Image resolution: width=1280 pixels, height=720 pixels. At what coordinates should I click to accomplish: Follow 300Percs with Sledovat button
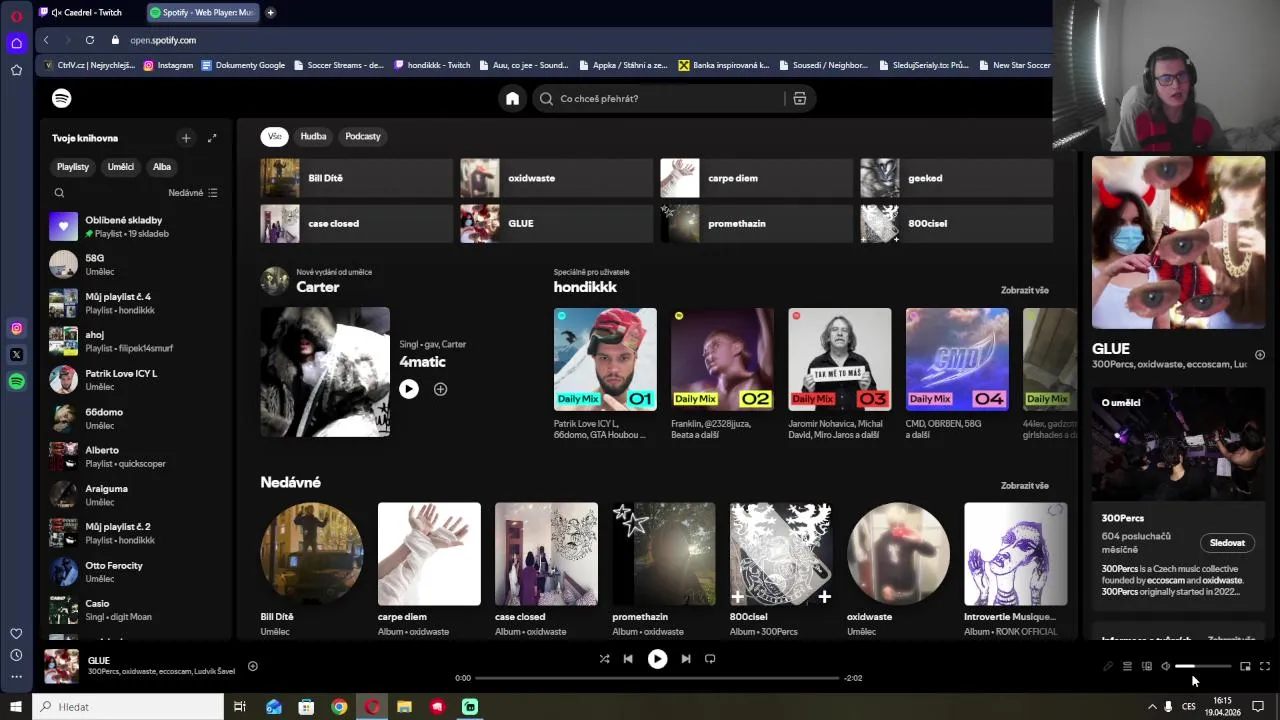(1227, 543)
